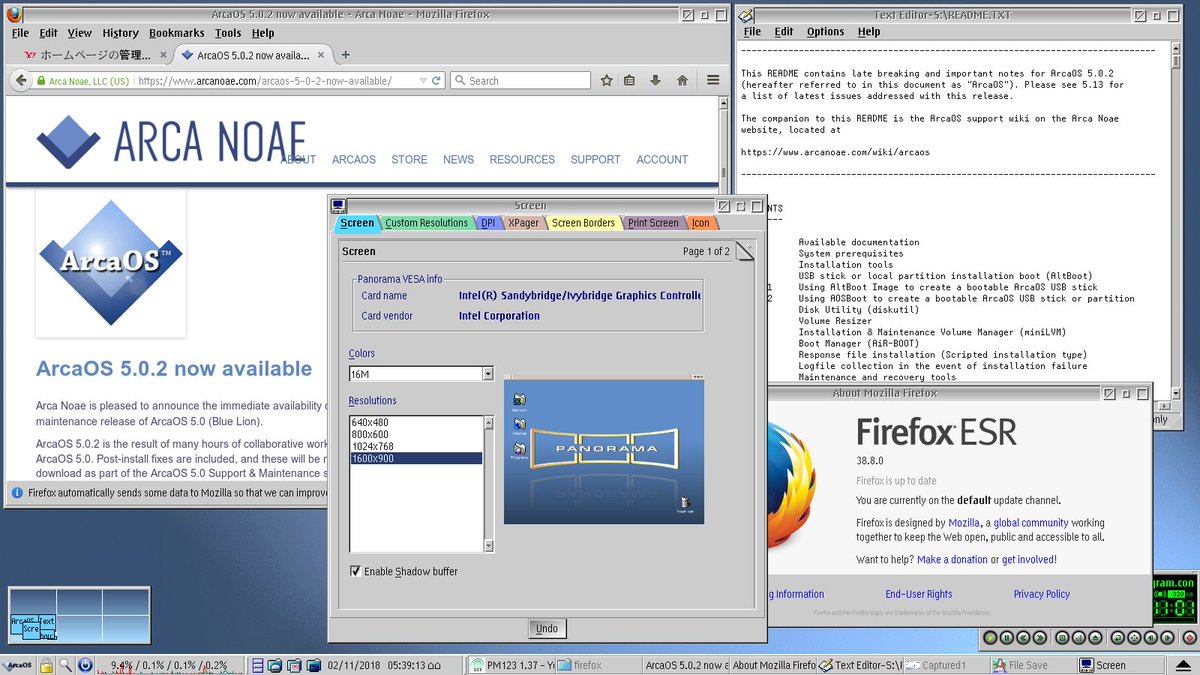Switch to Text Editor via taskbar button
This screenshot has width=1200, height=675.
pyautogui.click(x=862, y=665)
